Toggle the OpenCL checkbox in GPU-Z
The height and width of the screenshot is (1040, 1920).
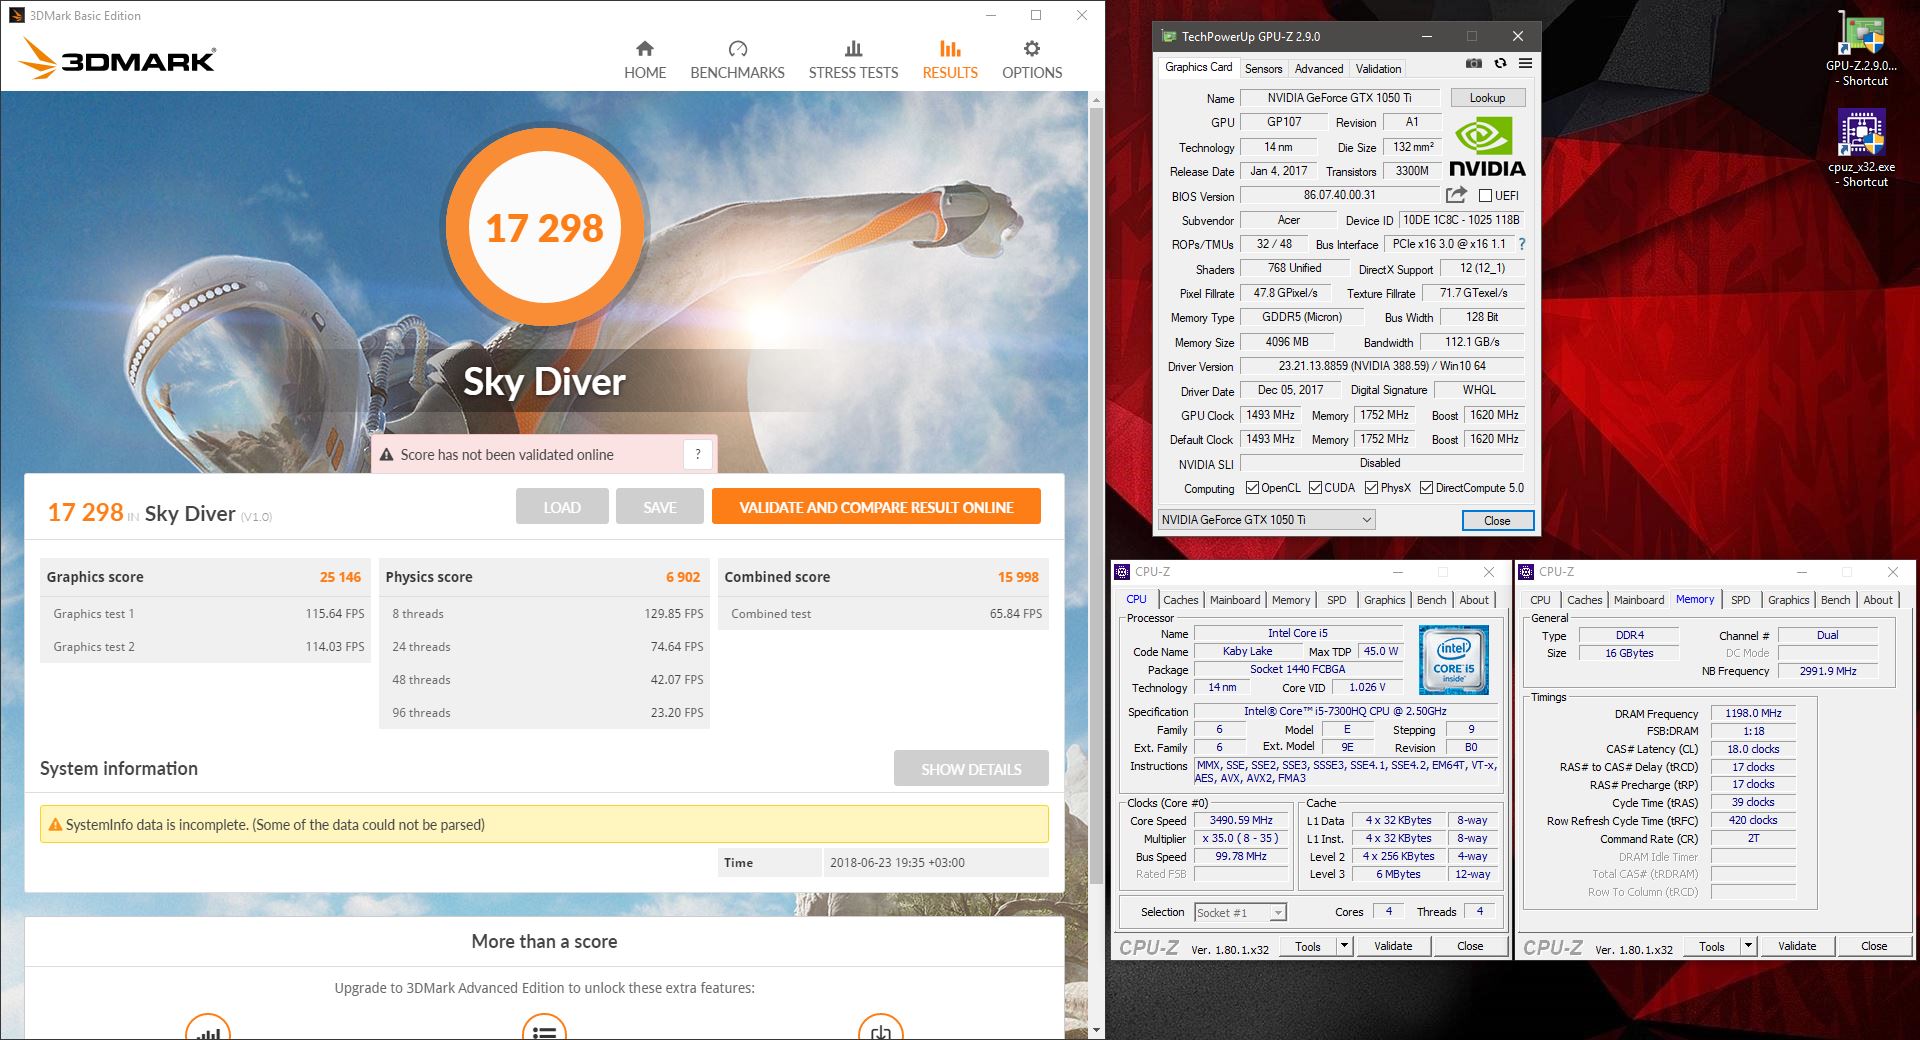1252,488
